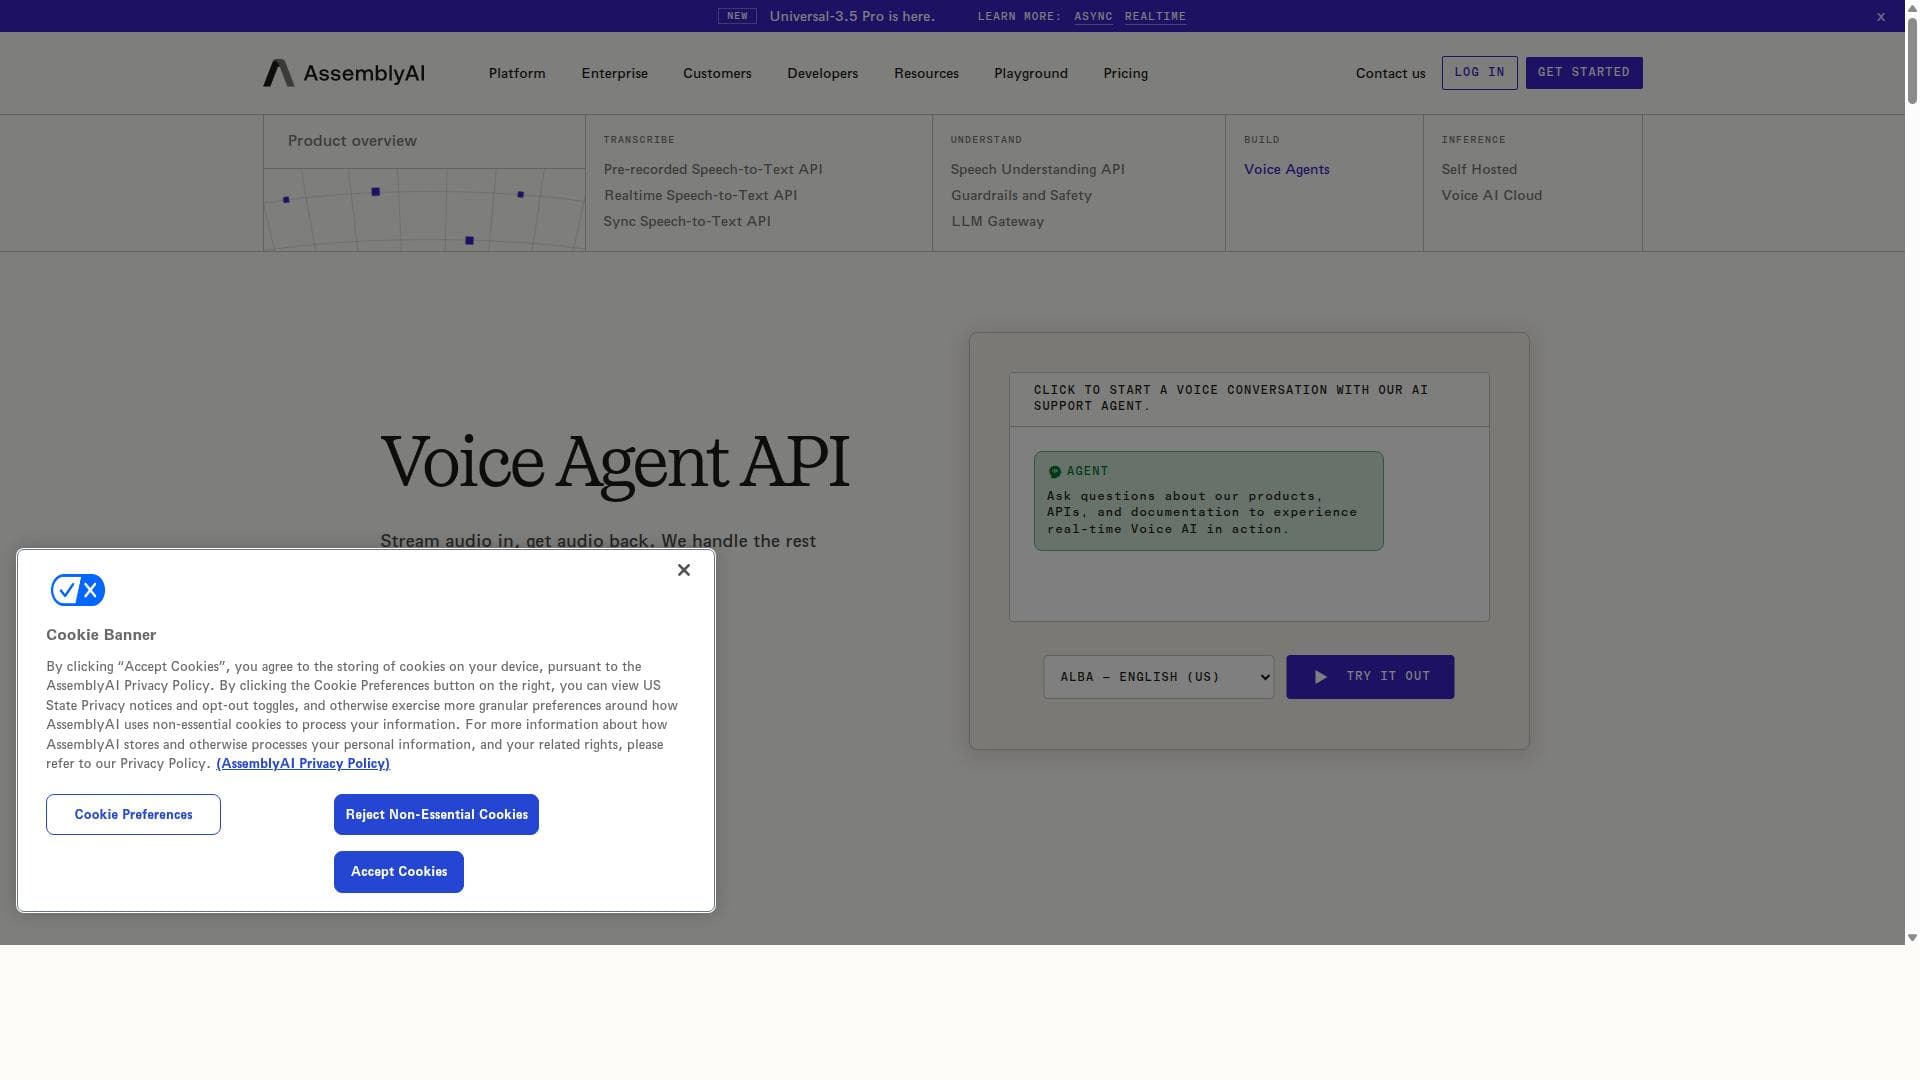This screenshot has height=1080, width=1920.
Task: Open the AssemblyAI Privacy Policy link
Action: pyautogui.click(x=303, y=764)
